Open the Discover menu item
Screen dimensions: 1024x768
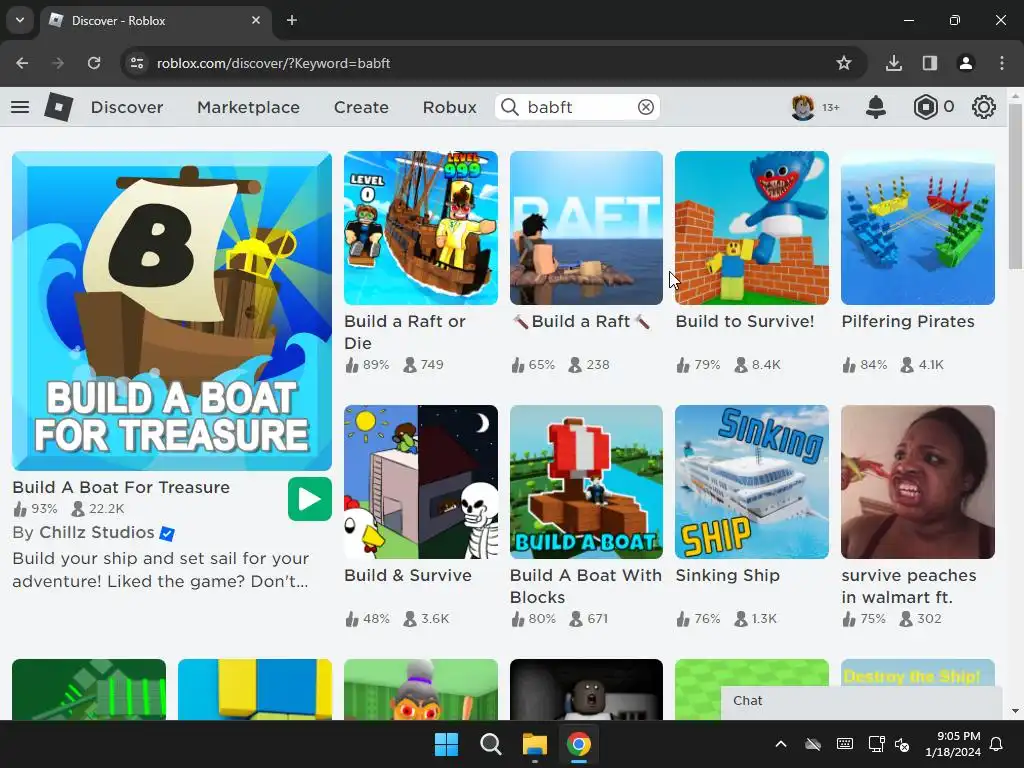[127, 107]
